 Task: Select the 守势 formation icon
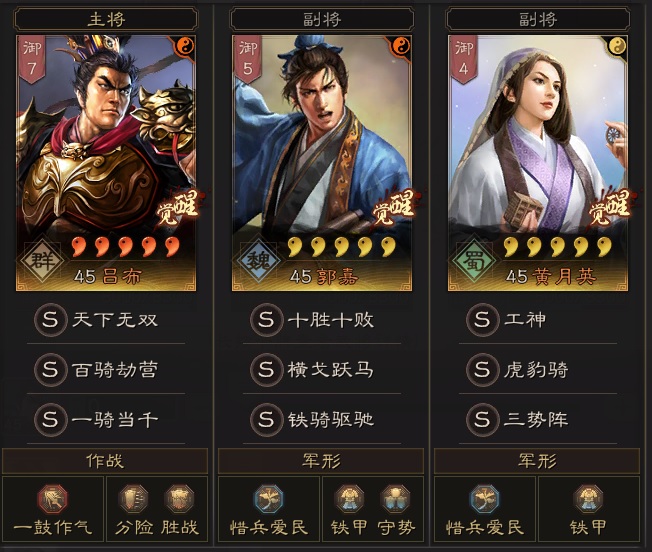[x=395, y=498]
